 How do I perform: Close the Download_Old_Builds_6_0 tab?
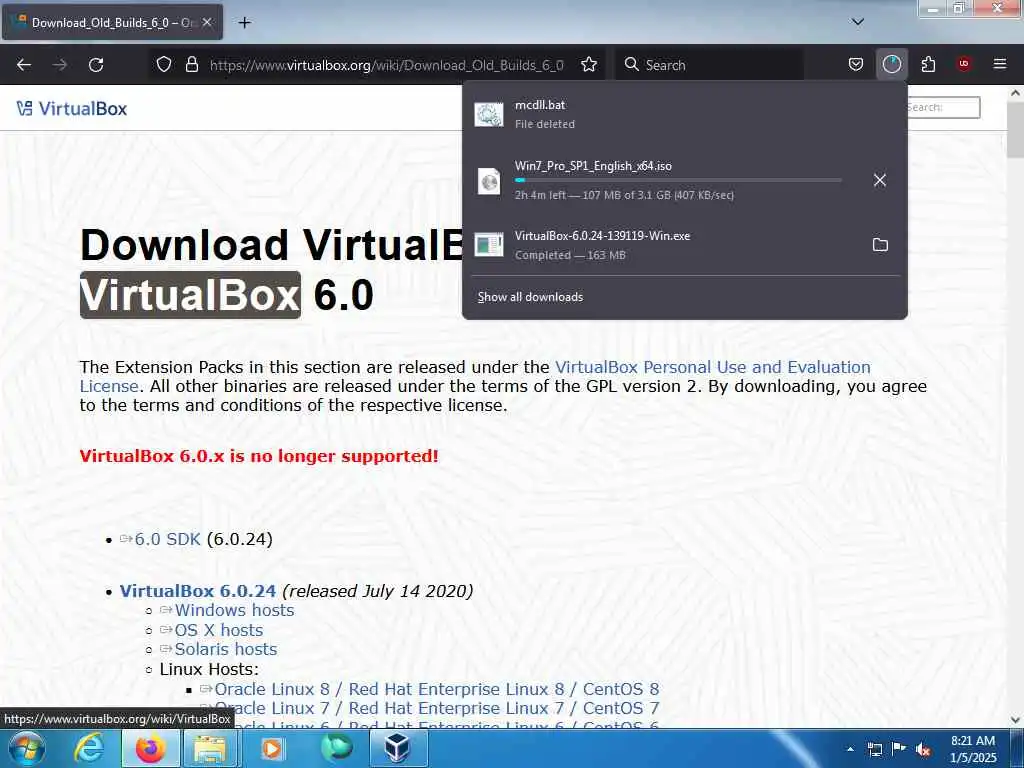pyautogui.click(x=207, y=22)
